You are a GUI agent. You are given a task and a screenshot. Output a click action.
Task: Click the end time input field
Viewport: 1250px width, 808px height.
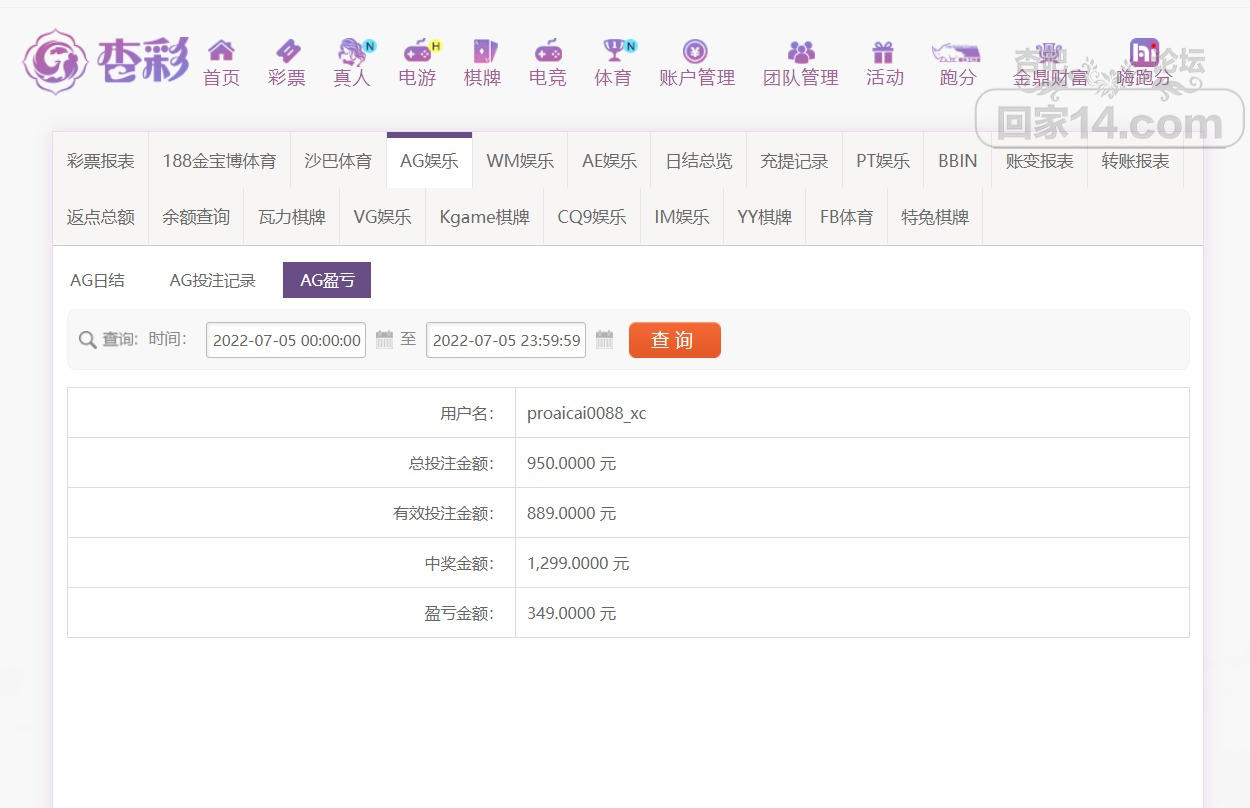[505, 340]
